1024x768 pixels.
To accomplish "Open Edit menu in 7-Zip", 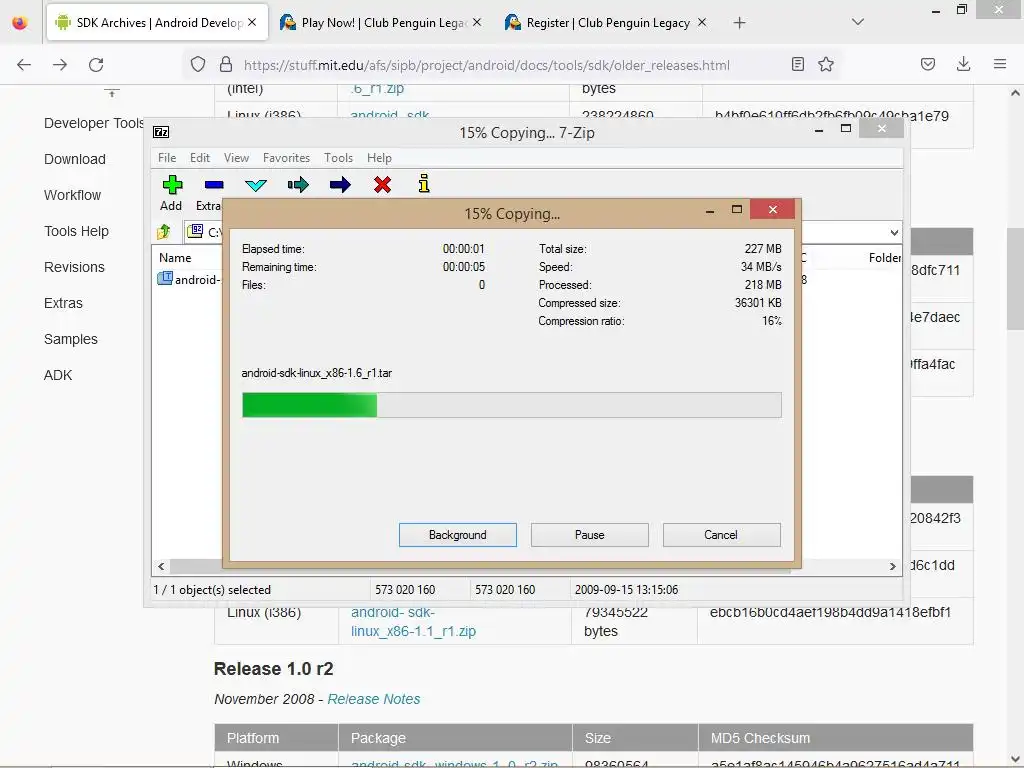I will (200, 158).
